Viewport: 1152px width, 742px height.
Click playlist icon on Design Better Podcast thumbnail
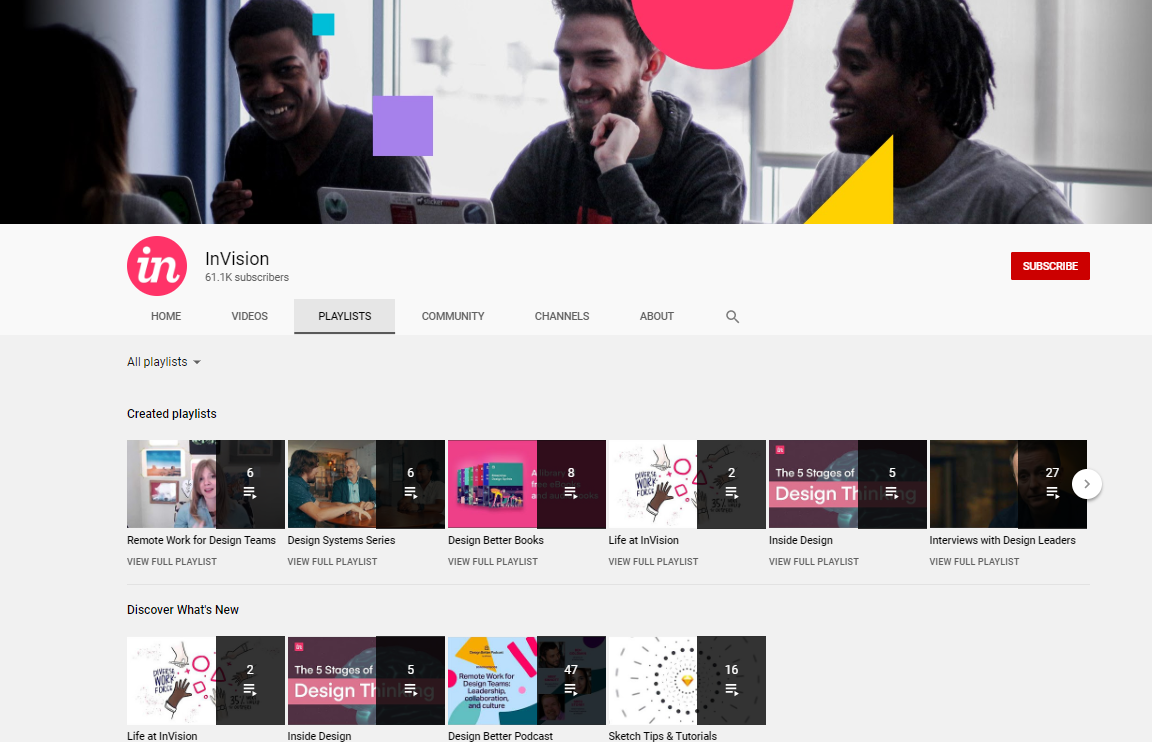tap(571, 690)
